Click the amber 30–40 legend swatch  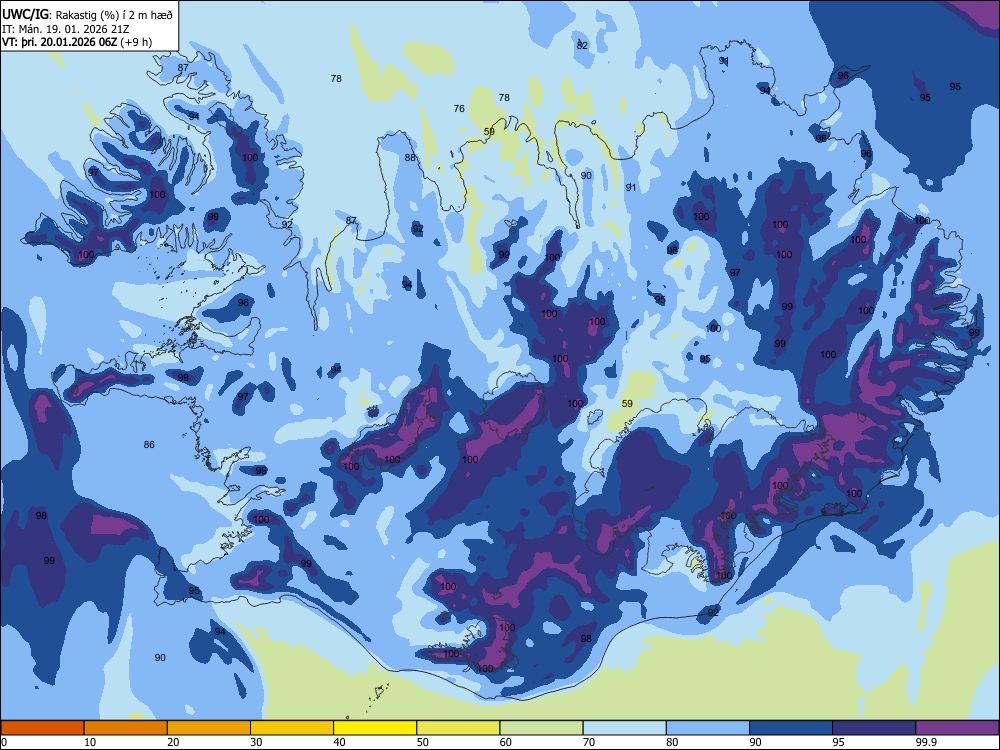click(292, 728)
